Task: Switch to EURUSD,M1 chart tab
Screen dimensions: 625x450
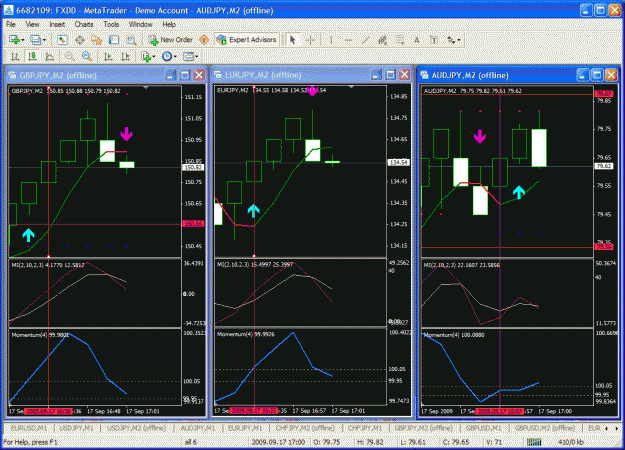Action: point(29,428)
